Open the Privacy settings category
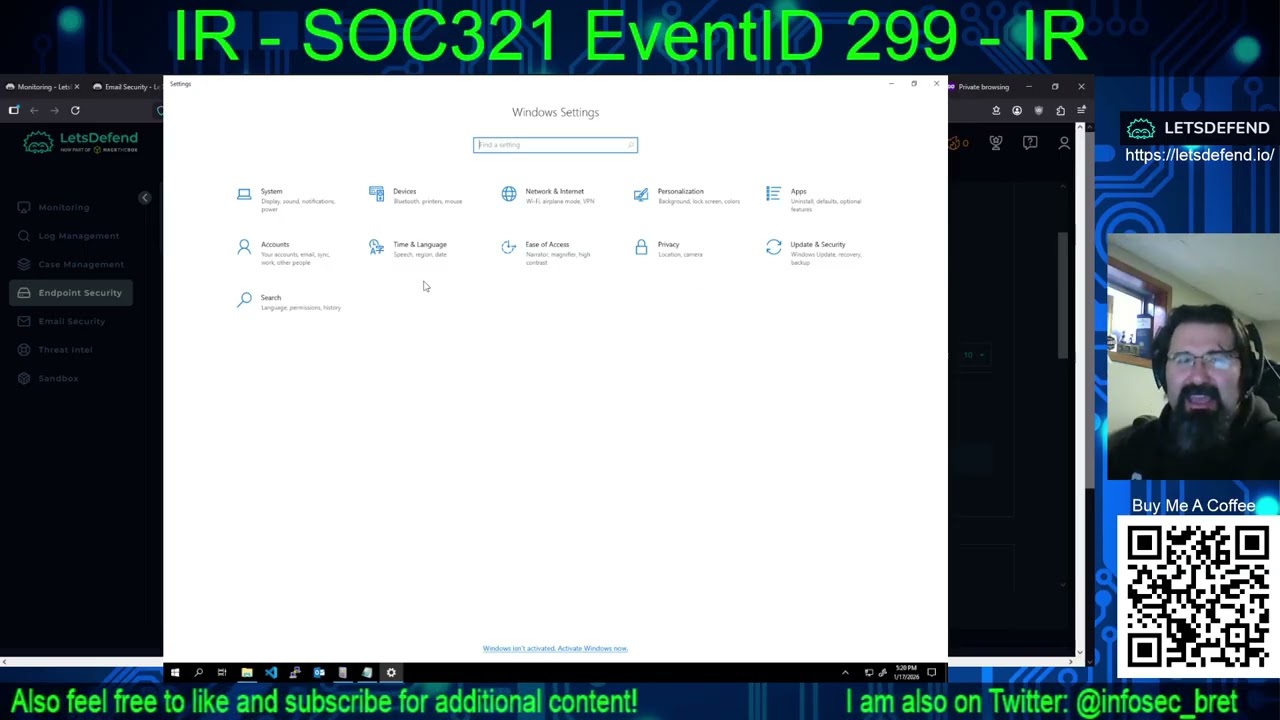Screen dimensions: 1280x720 (670, 249)
